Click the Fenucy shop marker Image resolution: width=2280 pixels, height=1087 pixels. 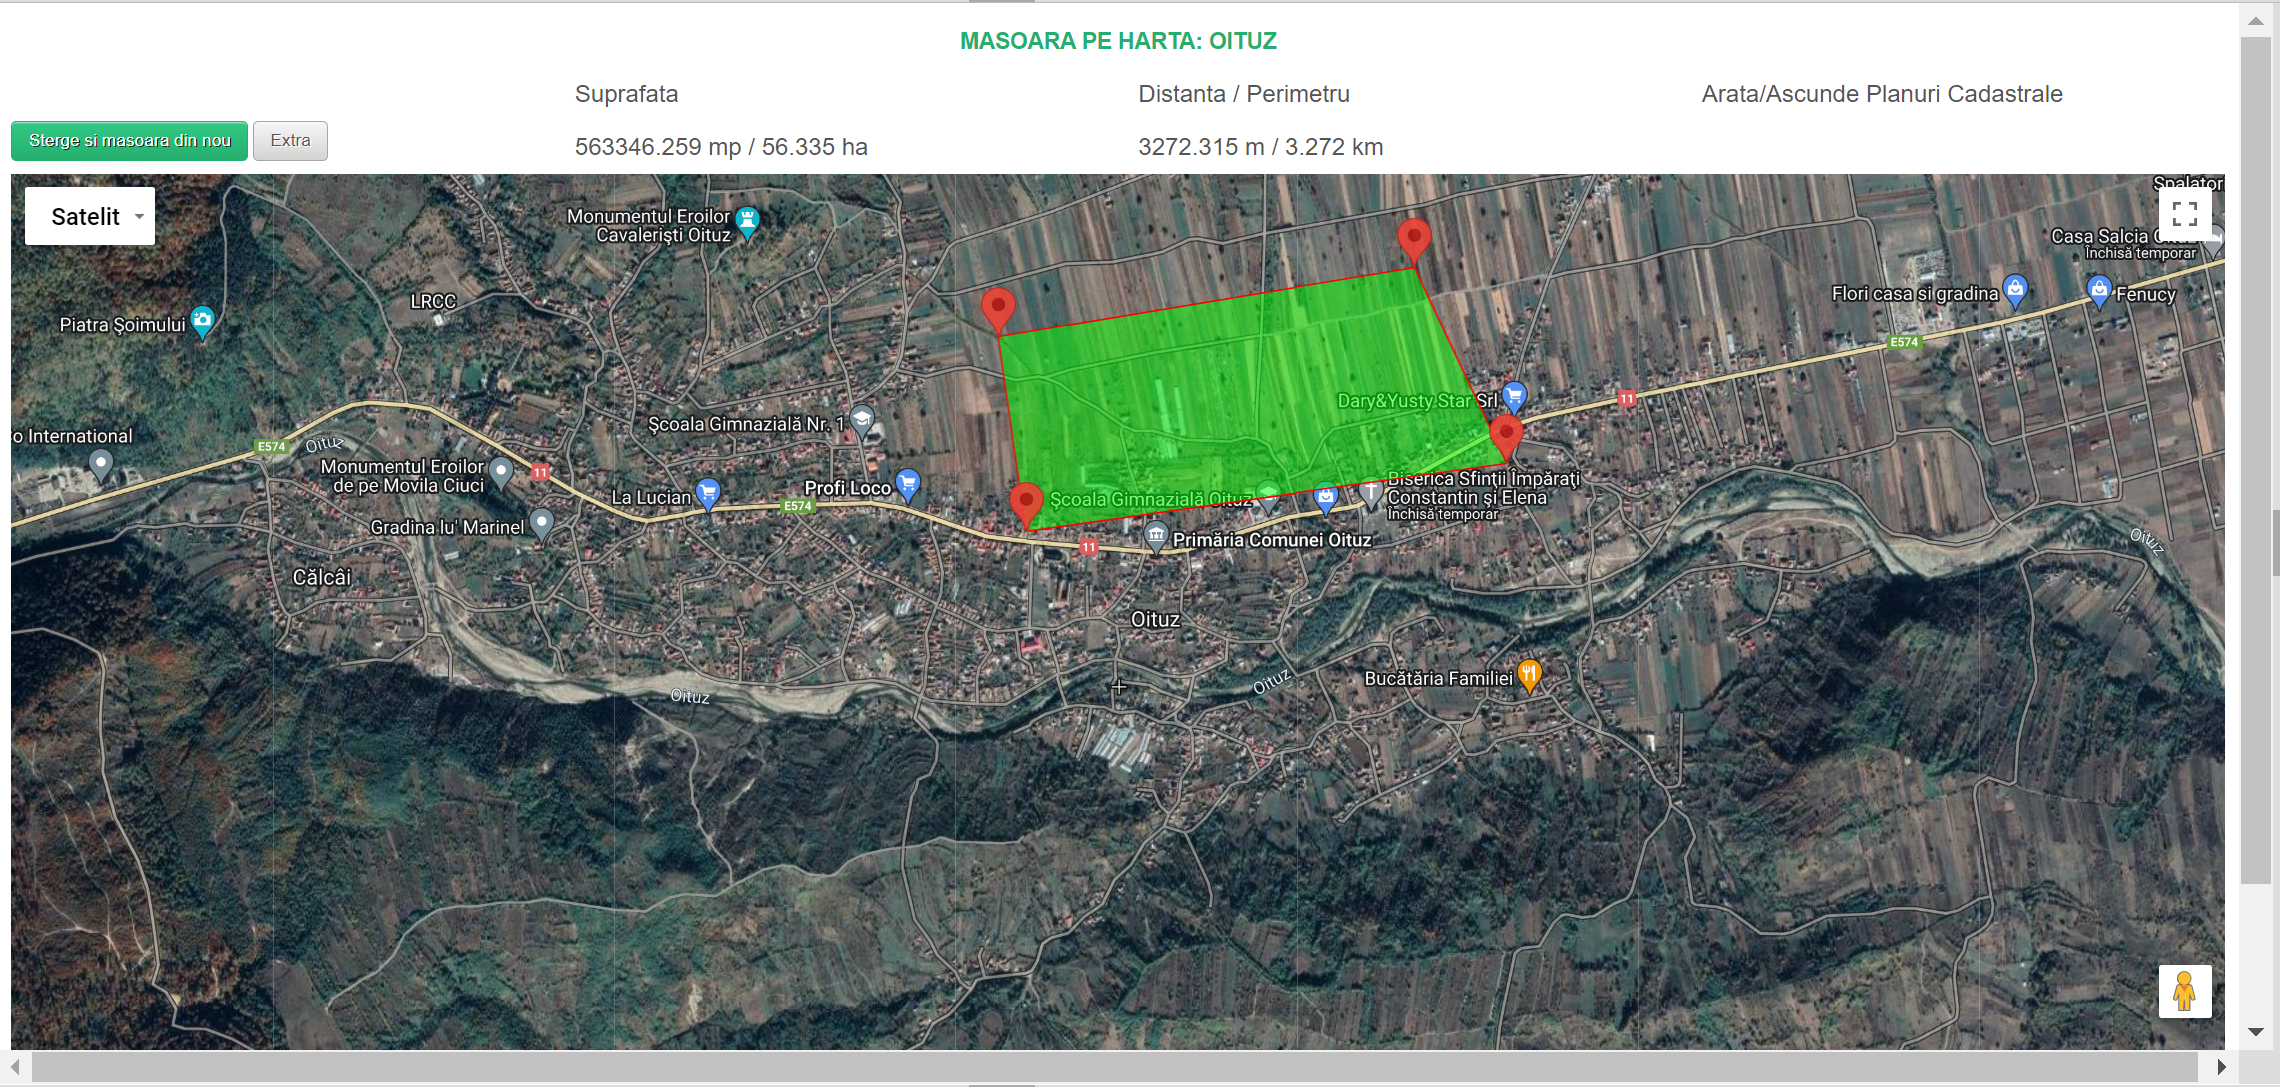2099,291
